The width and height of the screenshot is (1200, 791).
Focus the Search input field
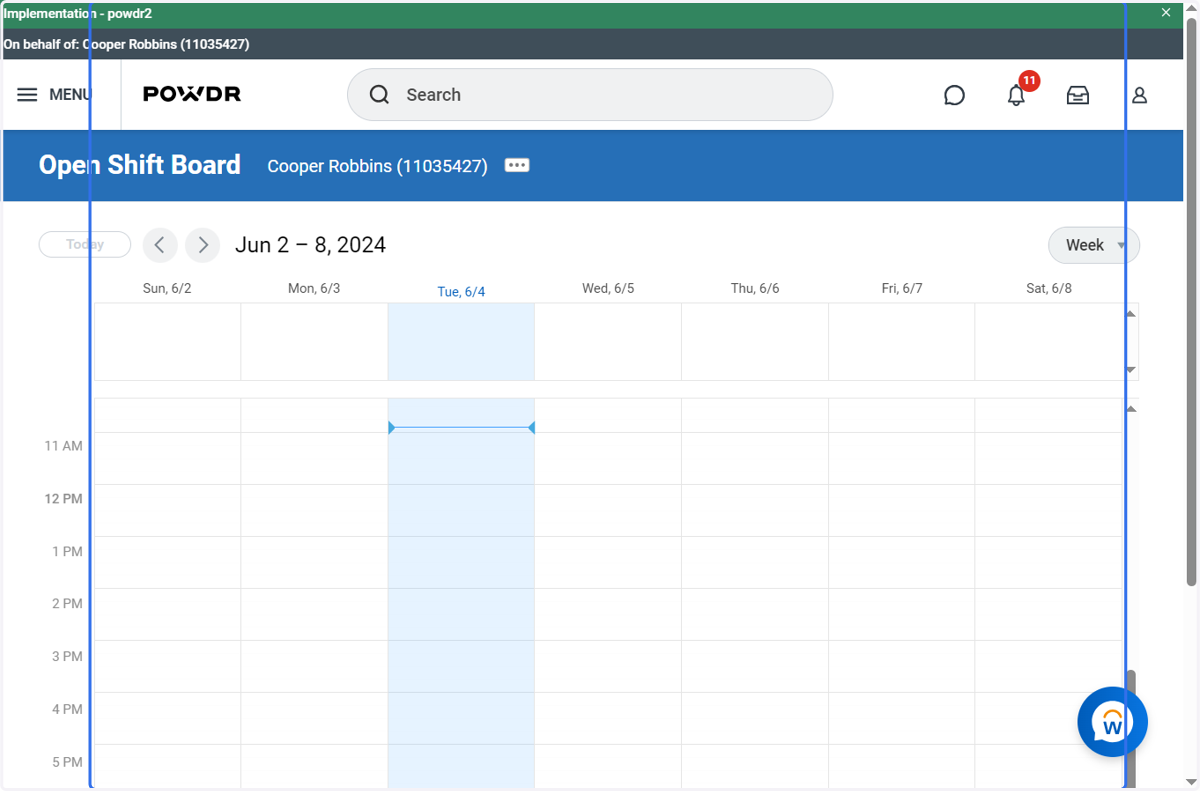(x=590, y=95)
